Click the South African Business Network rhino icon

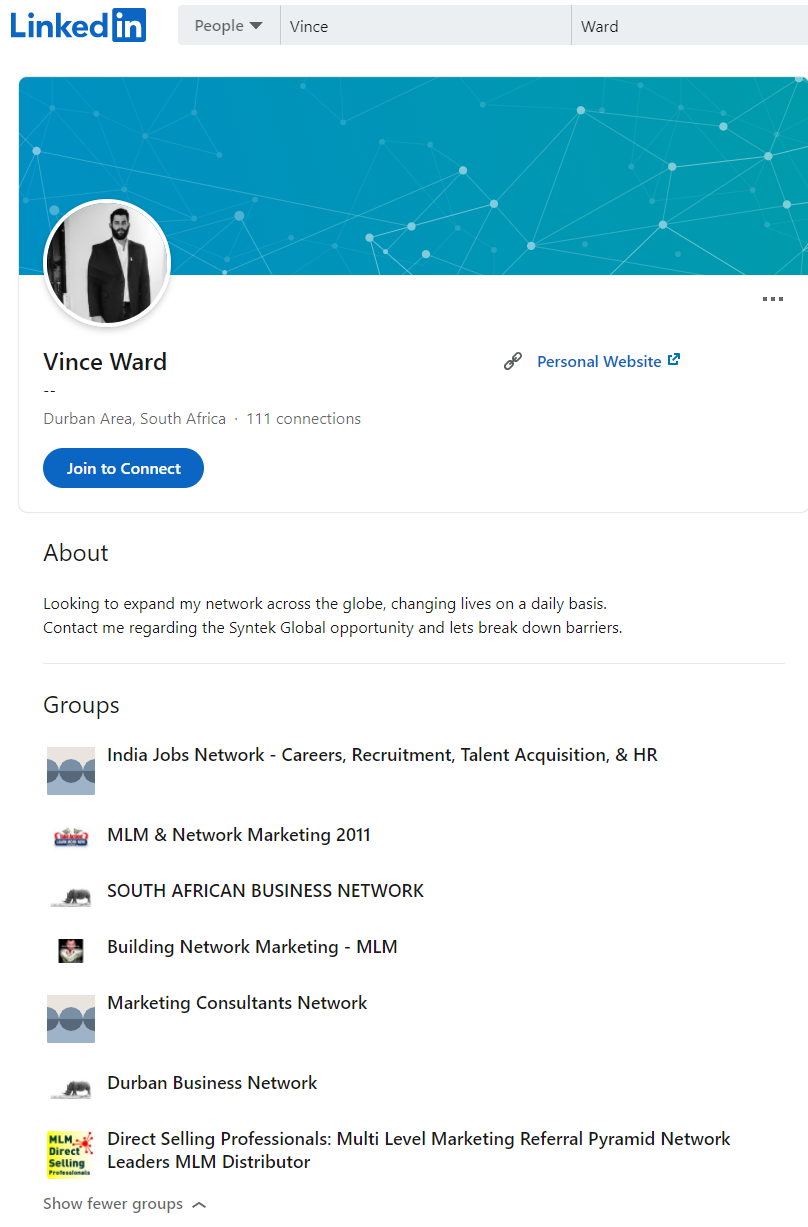71,895
